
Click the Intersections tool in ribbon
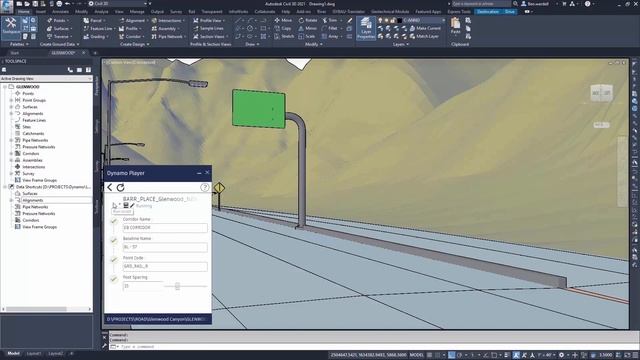pos(167,20)
